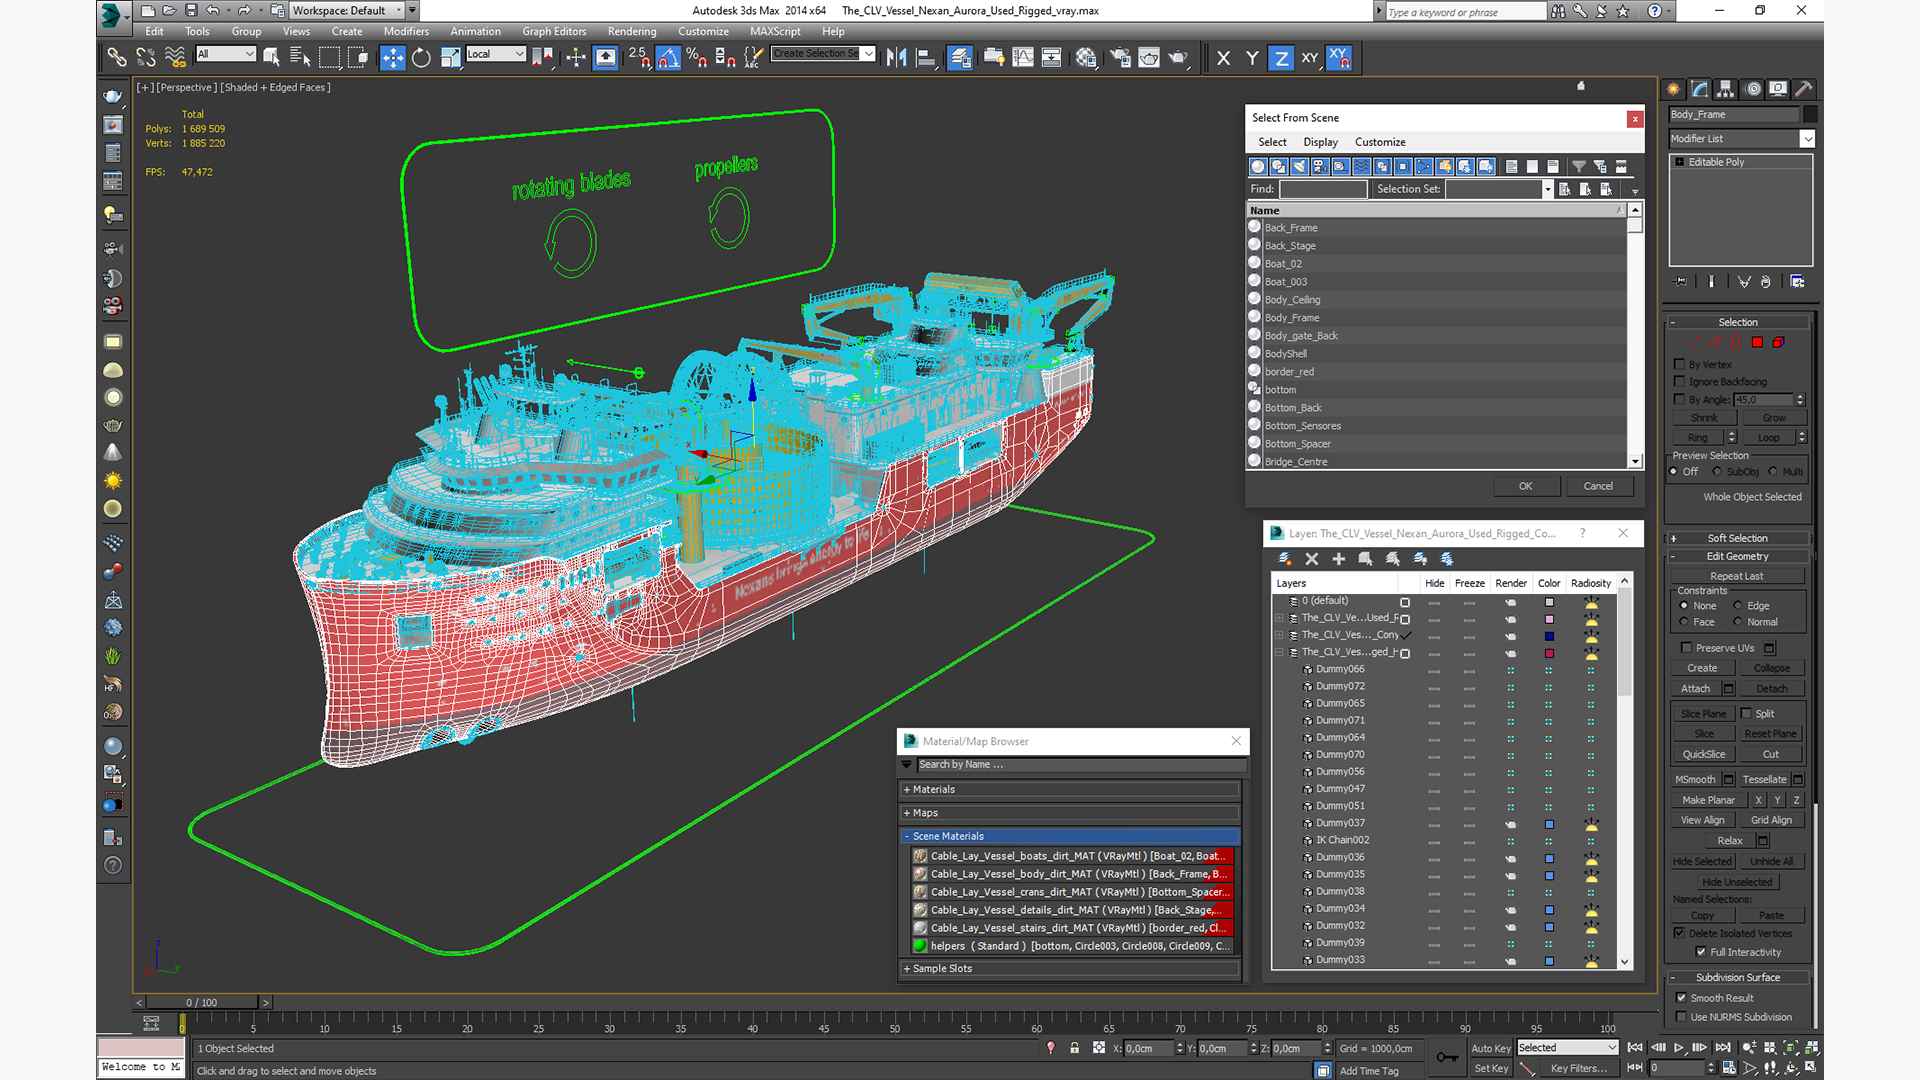Click the Grow selection button
Viewport: 1920px width, 1080px height.
[x=1774, y=418]
